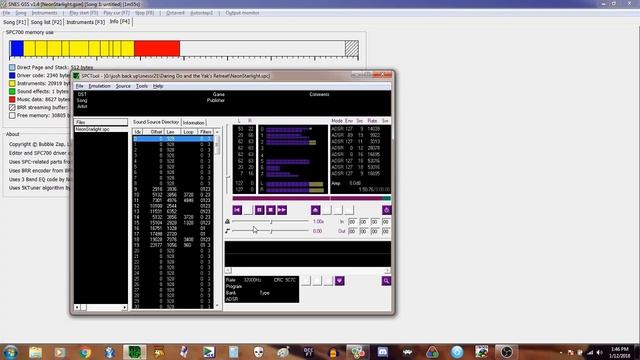Screen dimensions: 640x360
Task: Open the Windows Start menu
Action: click(x=10, y=352)
